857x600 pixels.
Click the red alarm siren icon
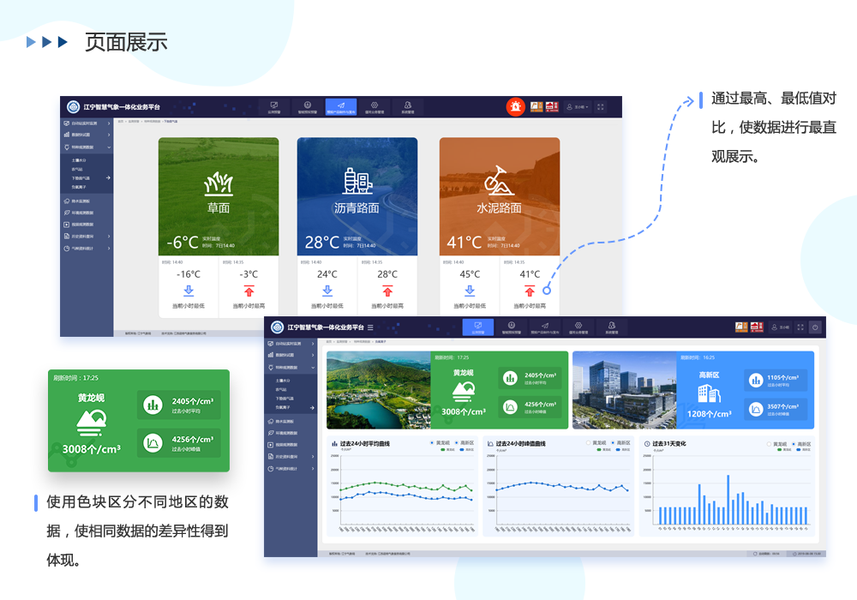click(x=515, y=107)
